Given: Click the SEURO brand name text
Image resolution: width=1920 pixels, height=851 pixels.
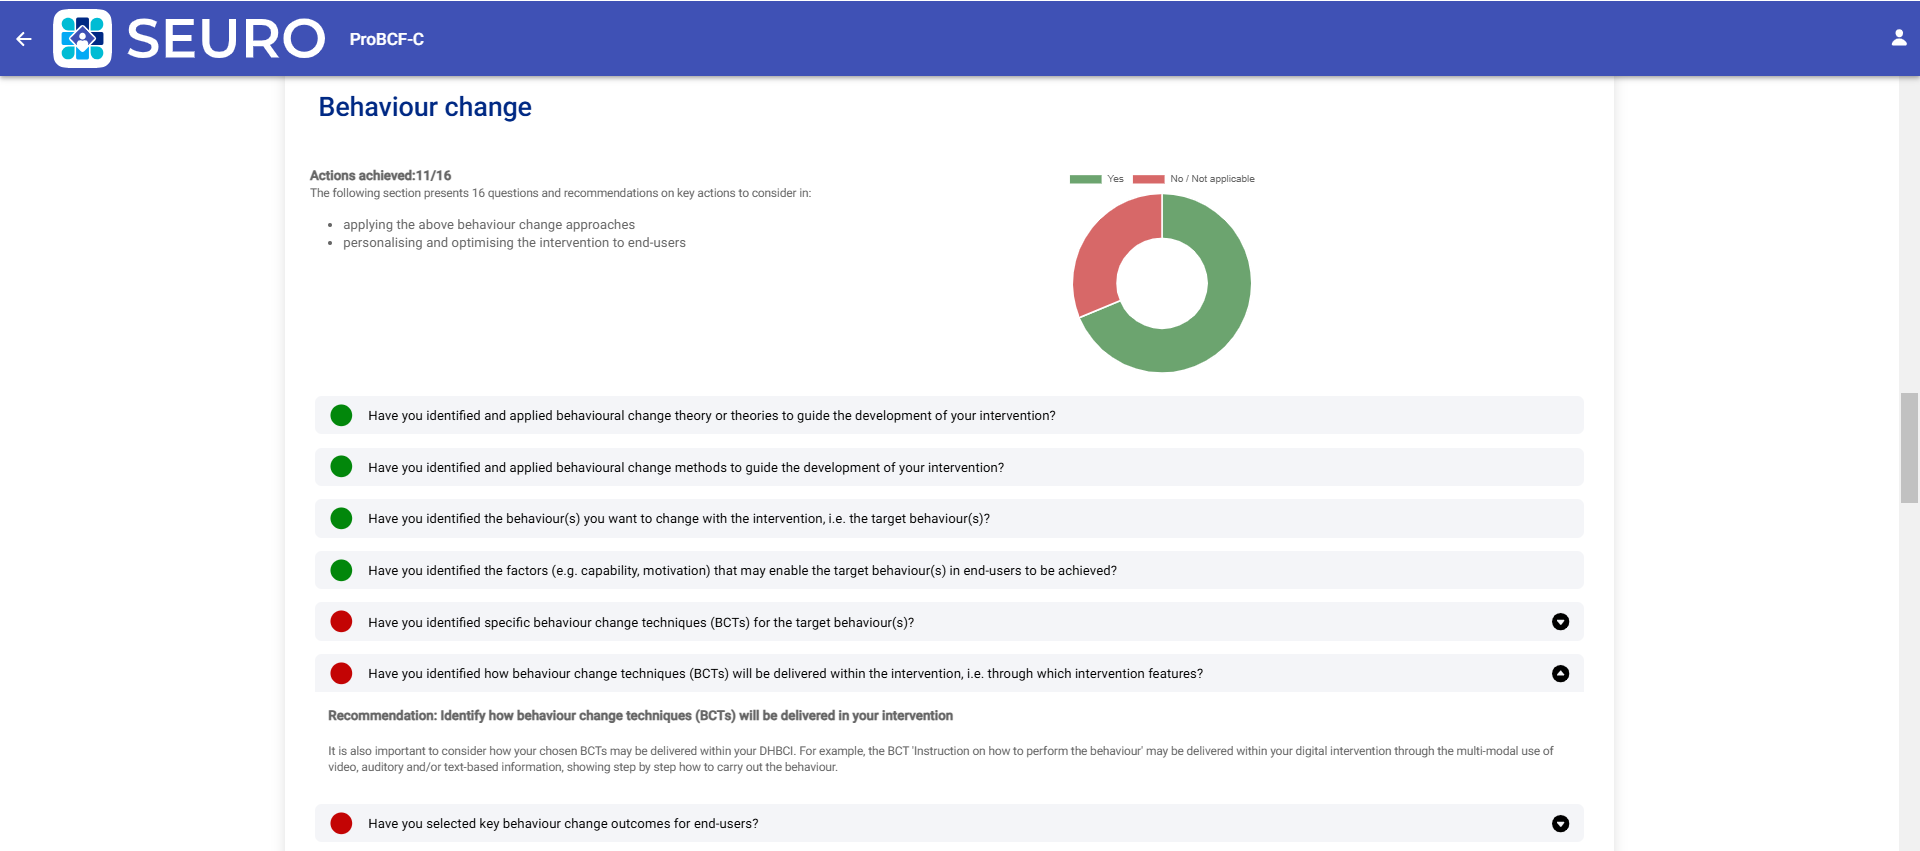Looking at the screenshot, I should pos(225,39).
